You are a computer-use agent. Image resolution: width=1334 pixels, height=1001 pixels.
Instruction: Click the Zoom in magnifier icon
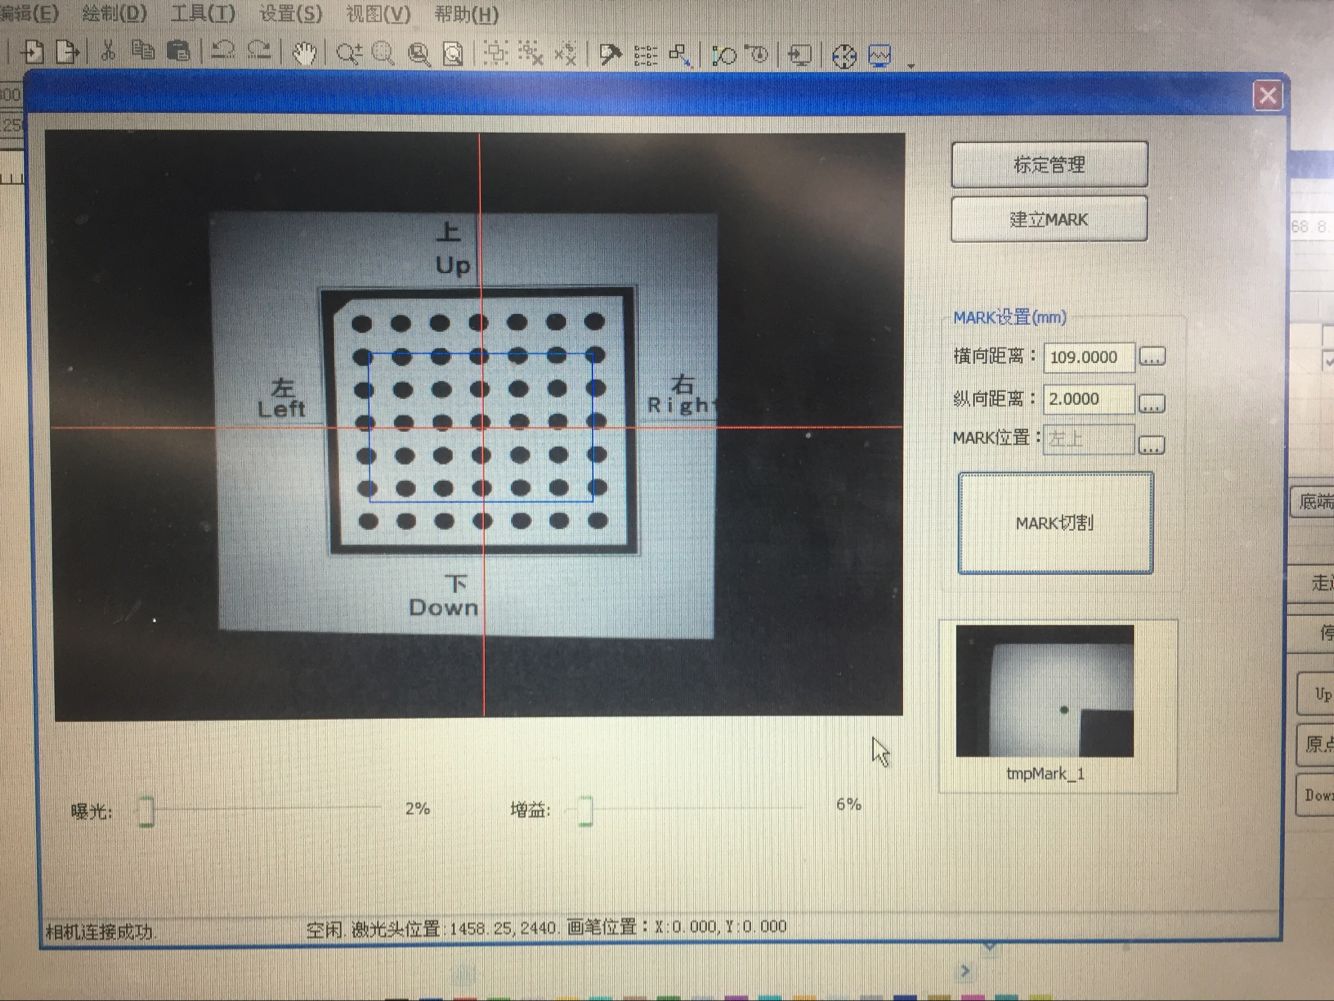coord(348,54)
